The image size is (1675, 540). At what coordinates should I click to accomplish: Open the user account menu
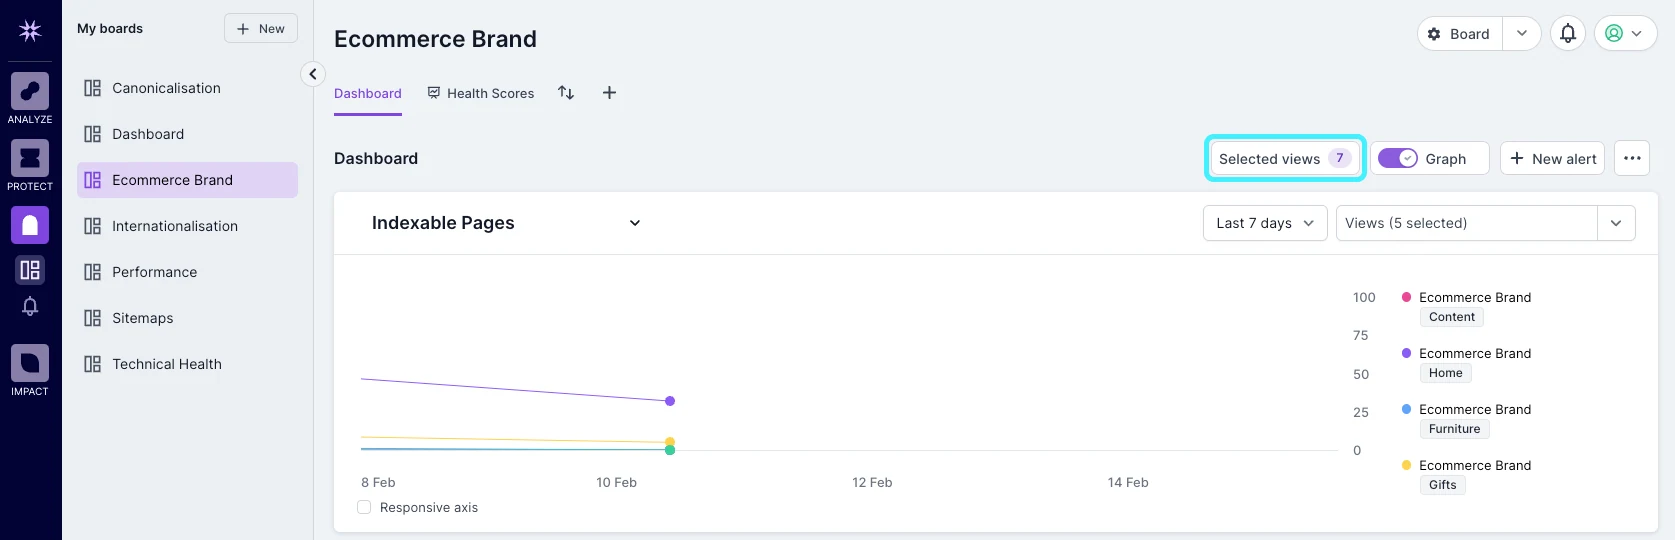click(1625, 33)
